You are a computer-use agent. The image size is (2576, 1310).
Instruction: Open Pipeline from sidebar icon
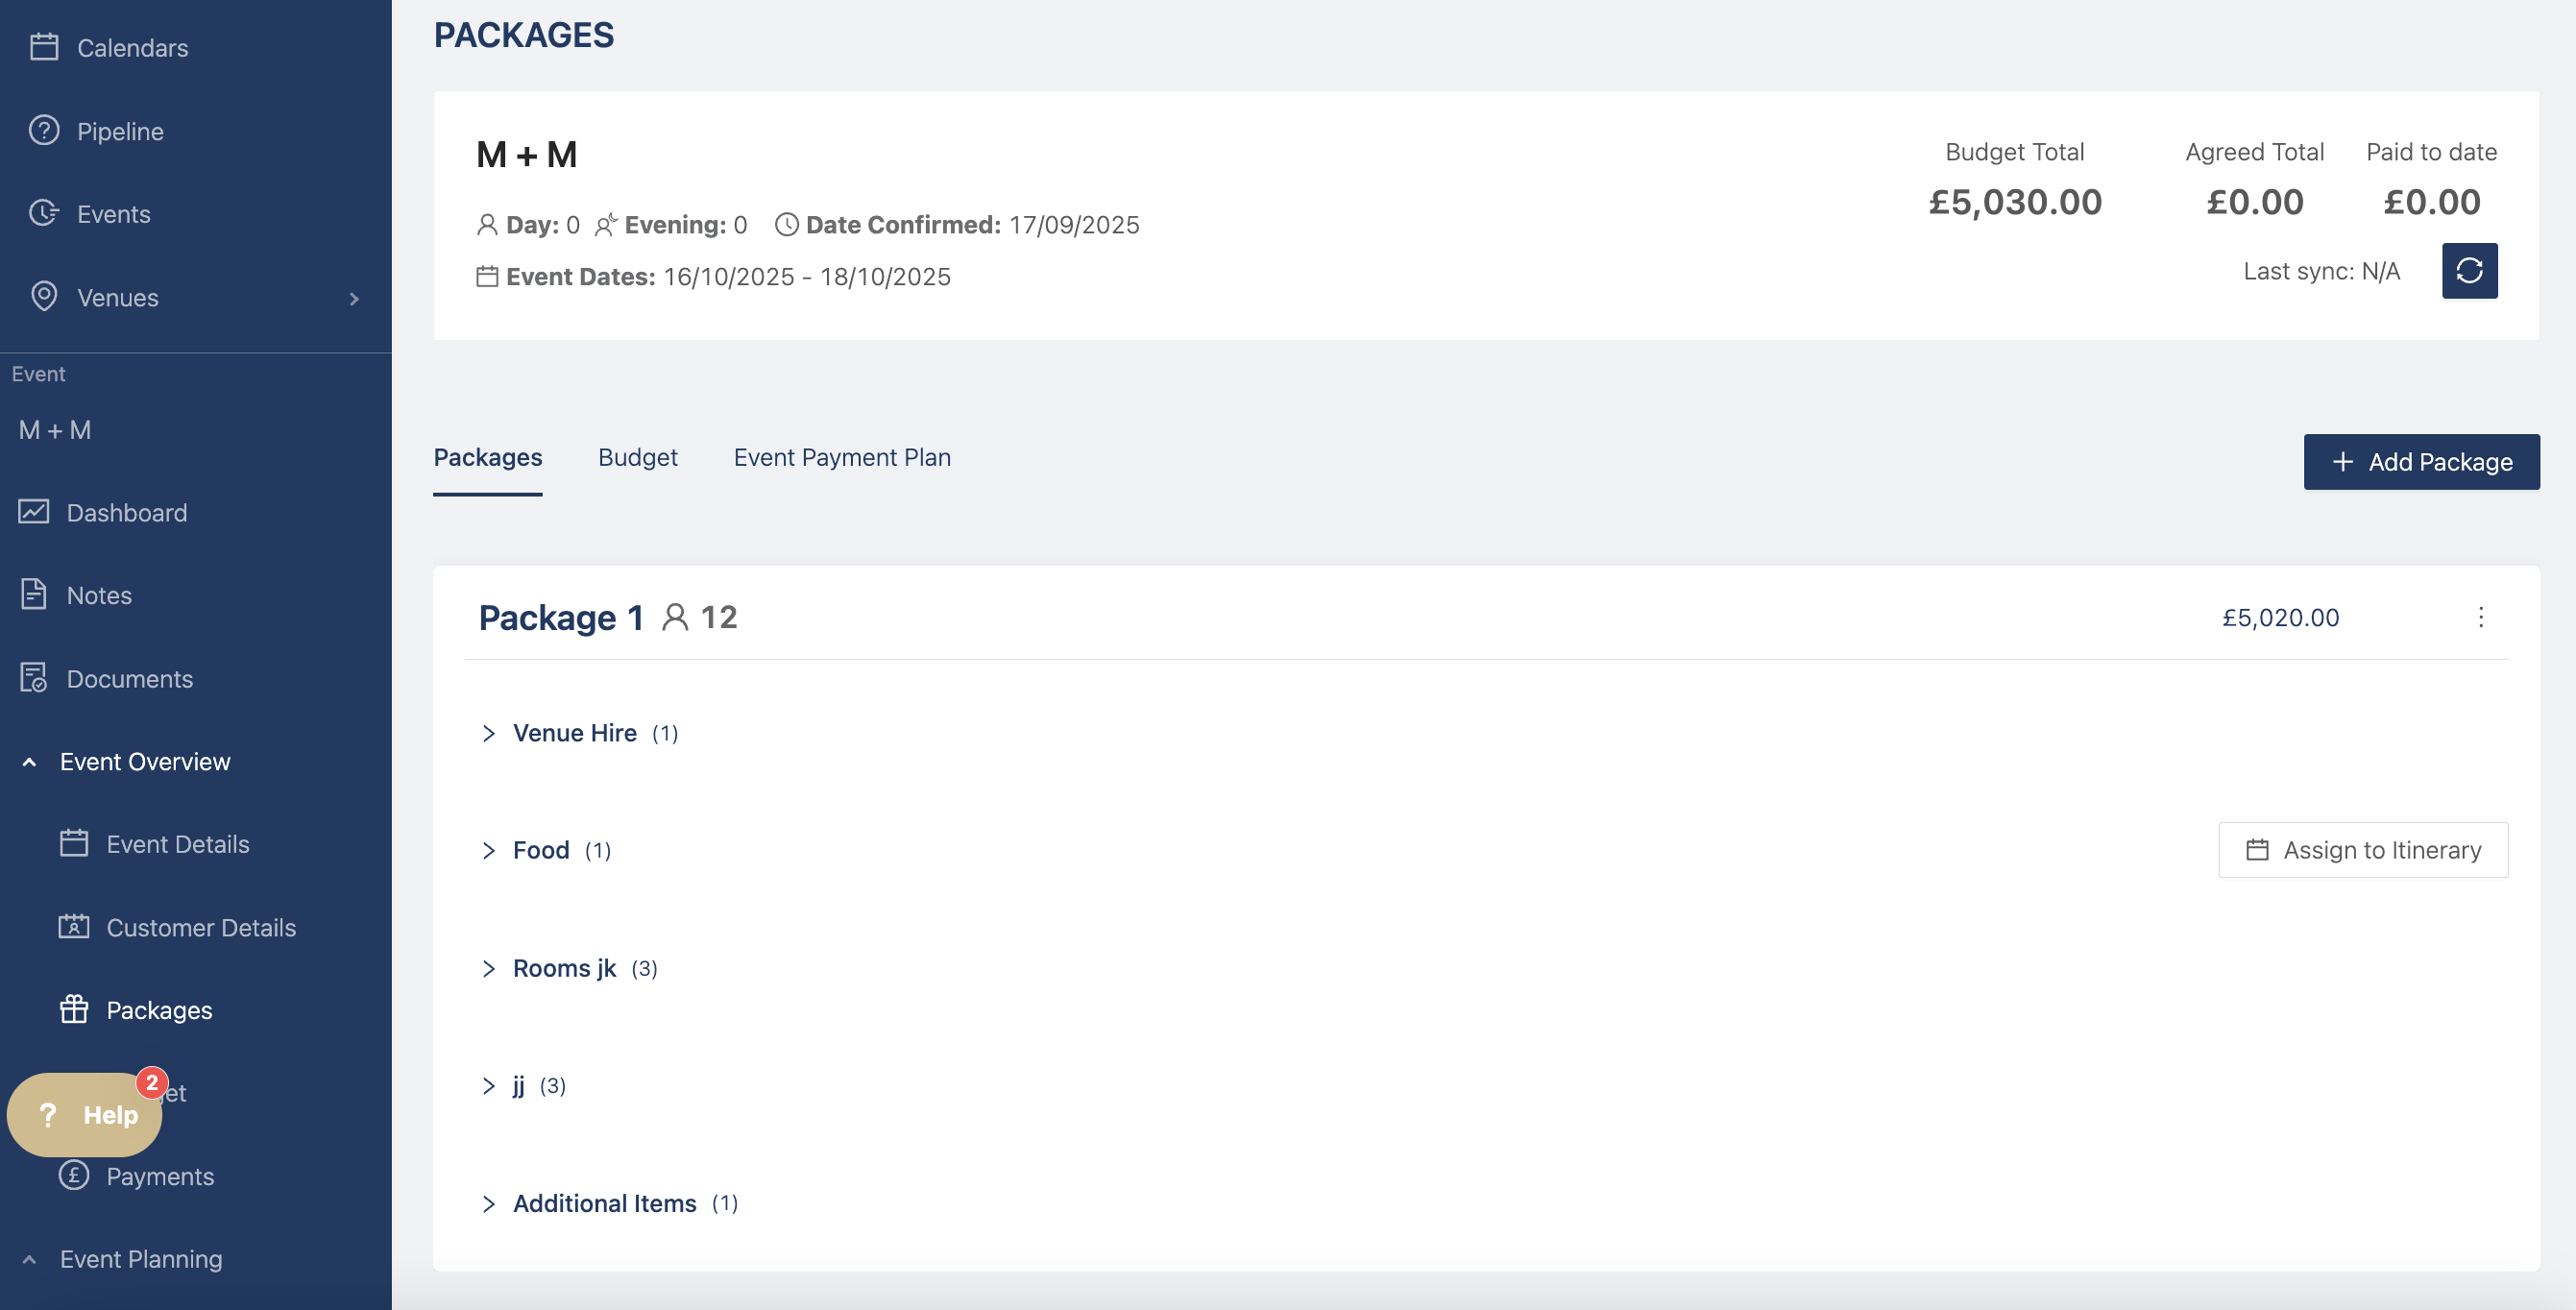pos(44,131)
